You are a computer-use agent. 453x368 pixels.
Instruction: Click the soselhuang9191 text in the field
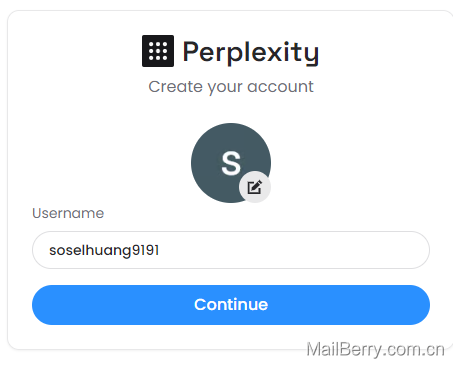point(104,250)
